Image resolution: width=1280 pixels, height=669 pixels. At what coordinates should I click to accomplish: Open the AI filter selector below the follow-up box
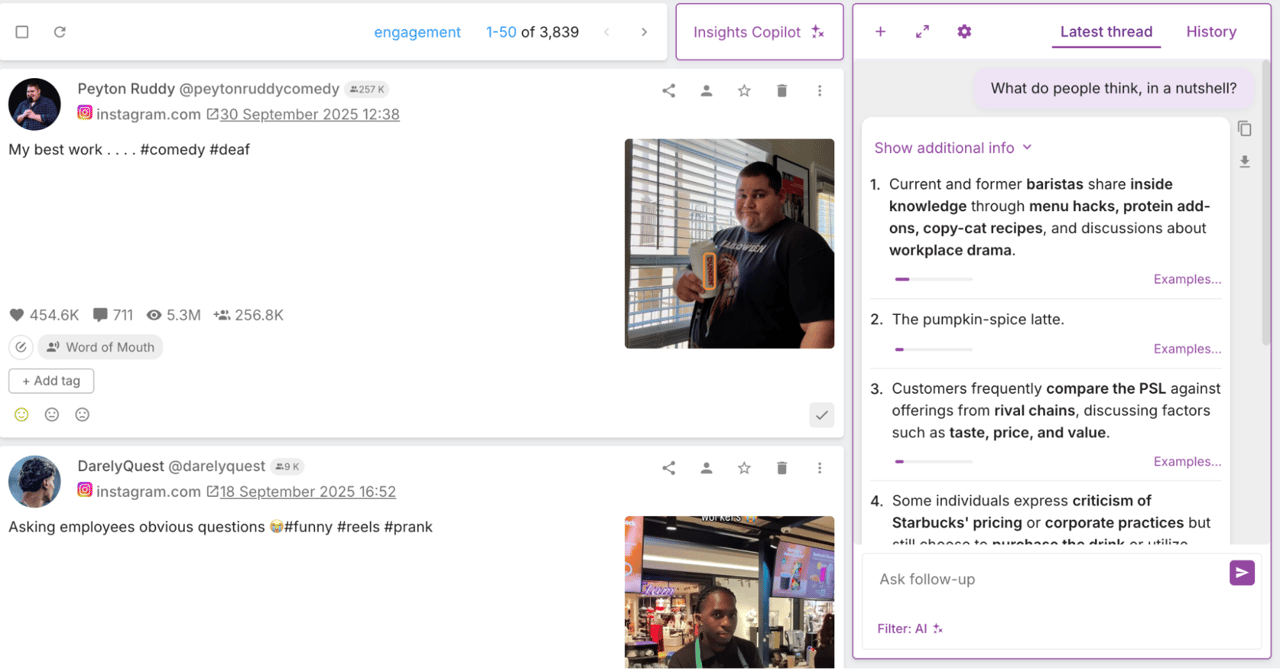pyautogui.click(x=906, y=628)
